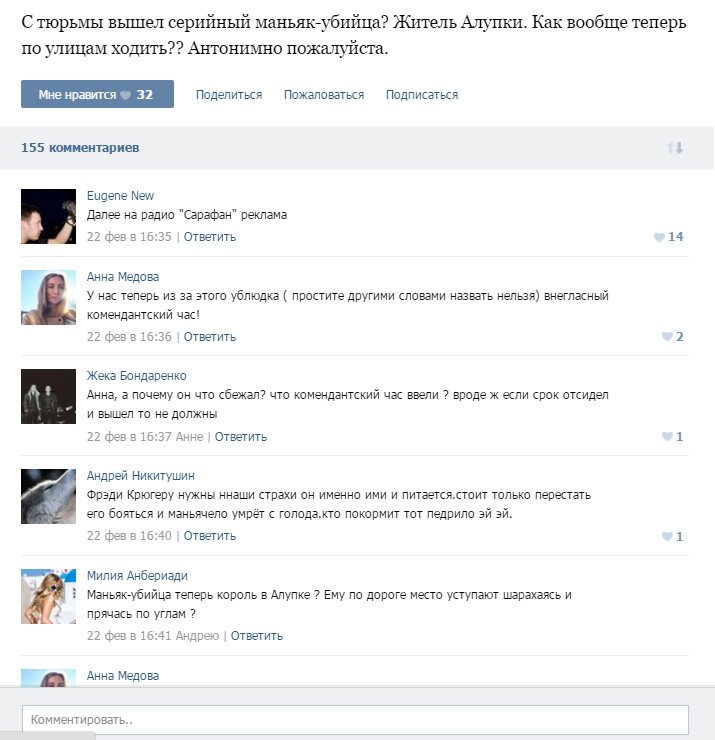Reply to Жека Бондаренко's comment
Image resolution: width=715 pixels, height=740 pixels.
click(241, 437)
